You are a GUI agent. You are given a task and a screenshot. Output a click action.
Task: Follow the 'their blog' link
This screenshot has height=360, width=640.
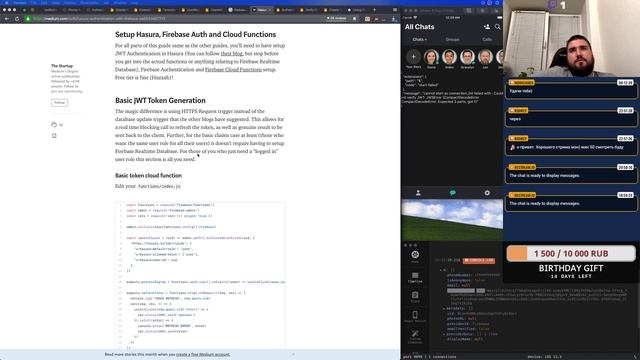point(231,53)
